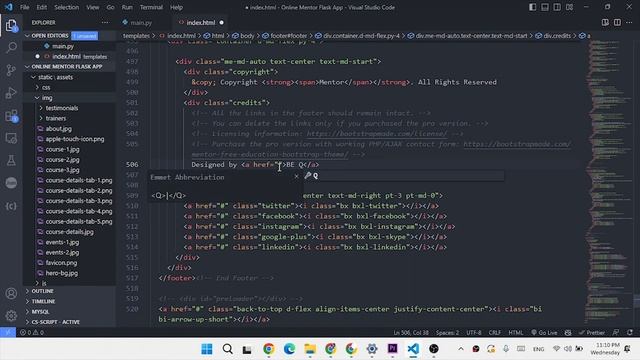The height and width of the screenshot is (360, 640).
Task: Click Go Live in status bar
Action: [544, 332]
